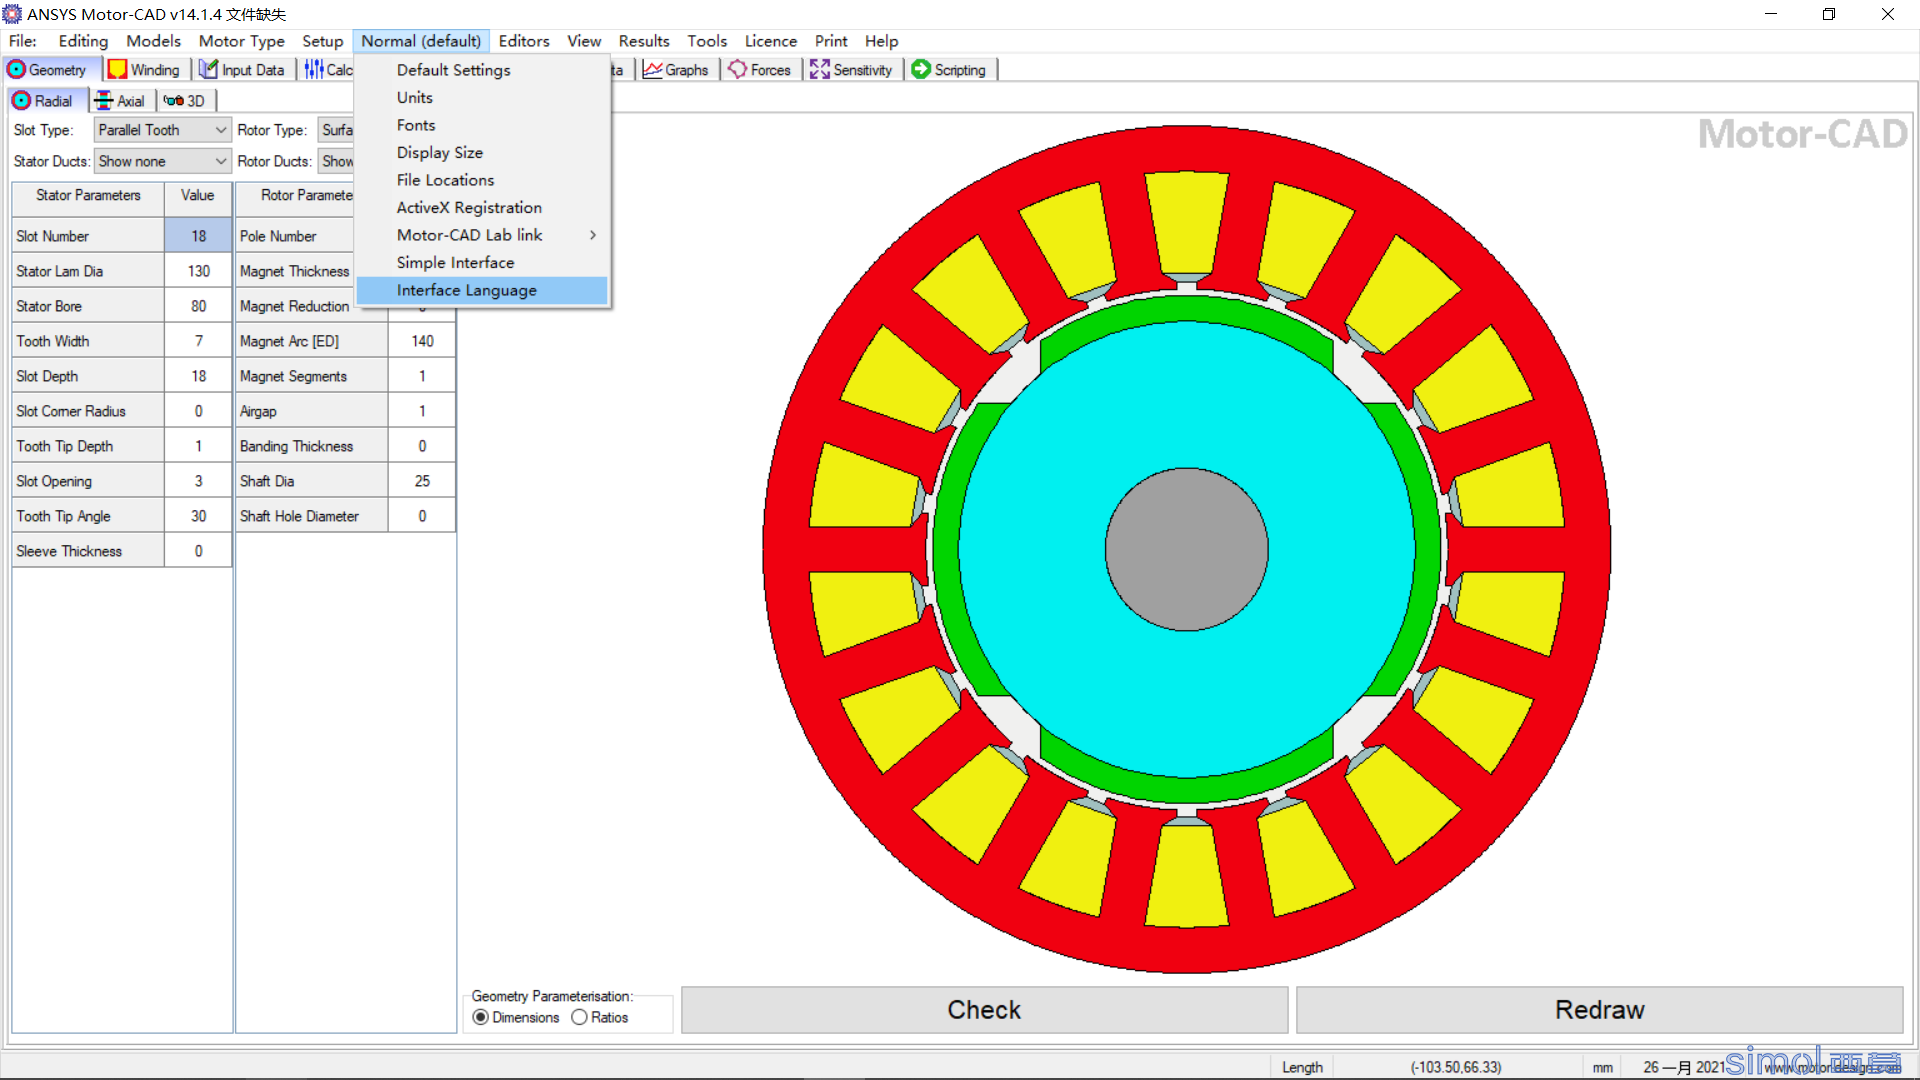Image resolution: width=1920 pixels, height=1080 pixels.
Task: Click the cyan rotor core in drawing
Action: 1186,400
